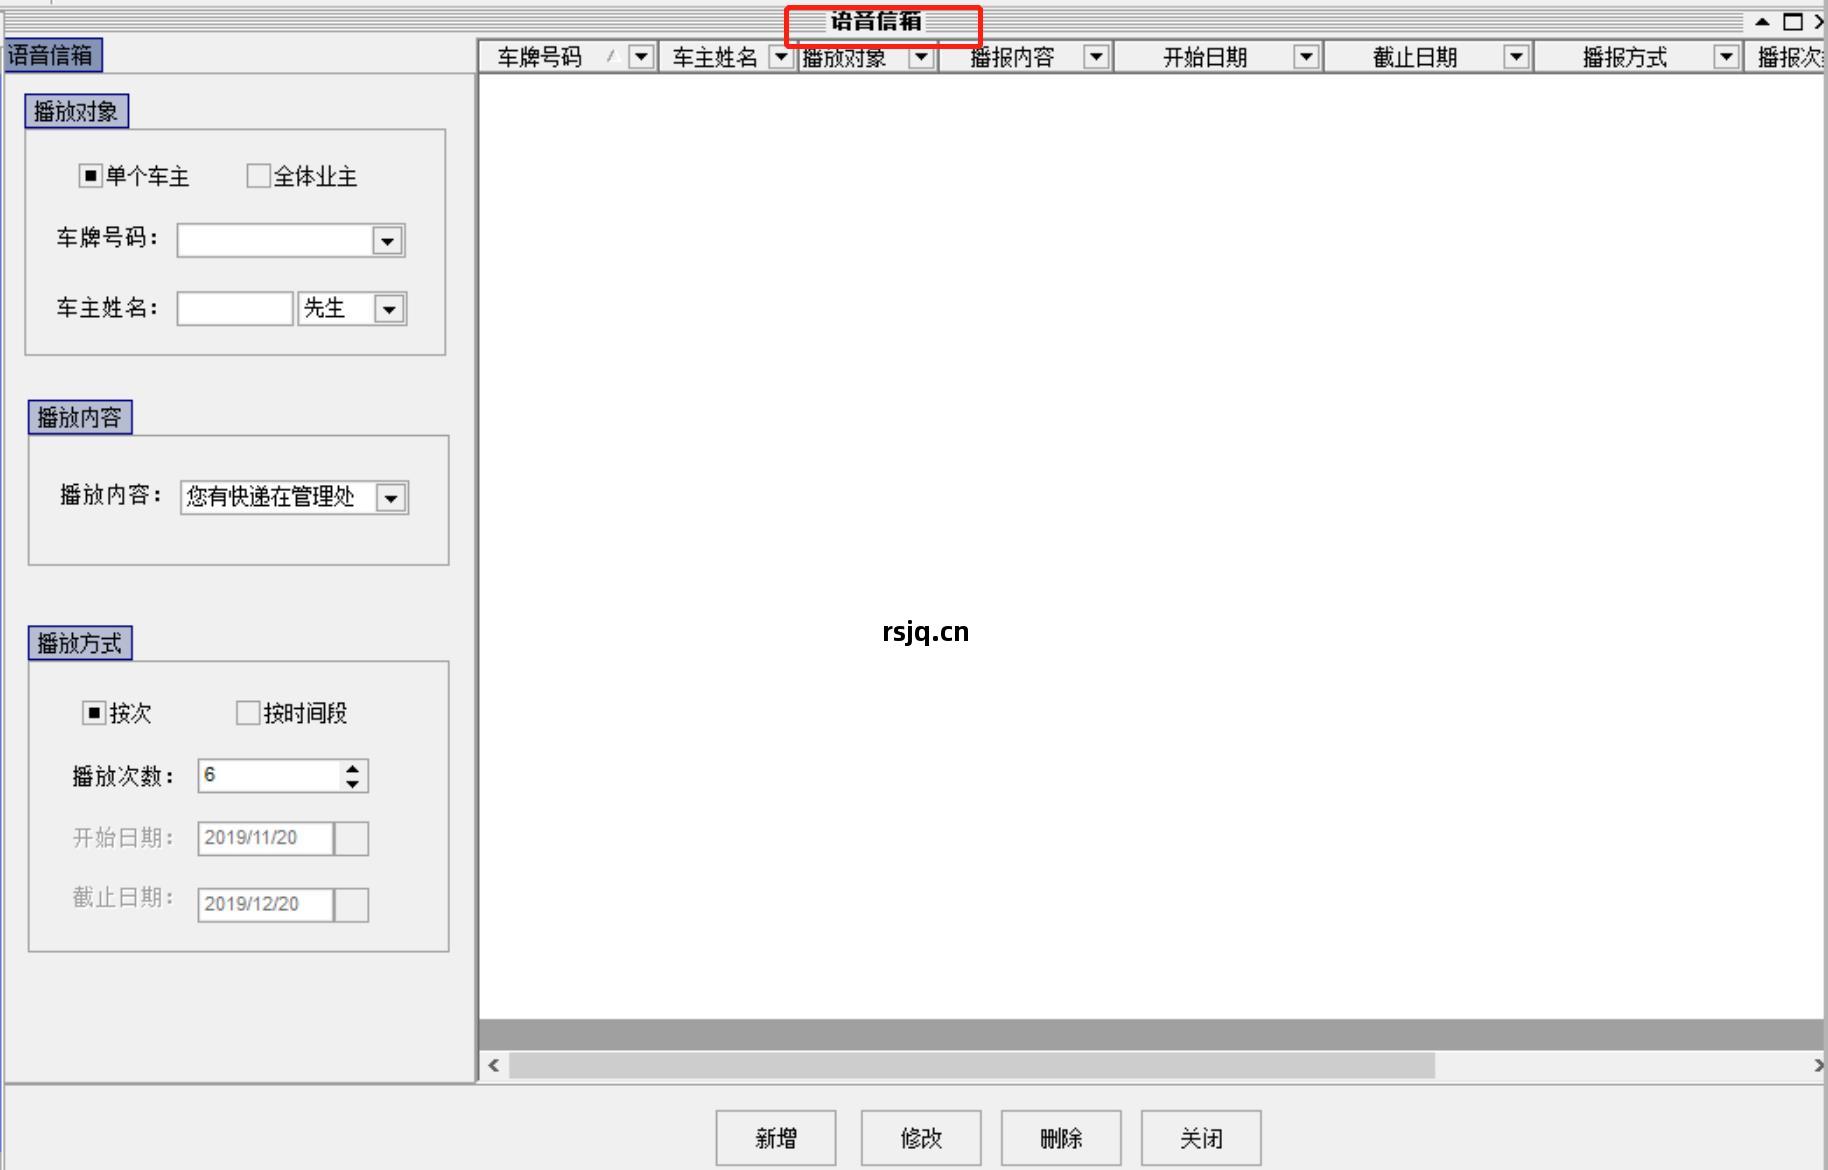
Task: Click the 关闭 button
Action: [x=1200, y=1137]
